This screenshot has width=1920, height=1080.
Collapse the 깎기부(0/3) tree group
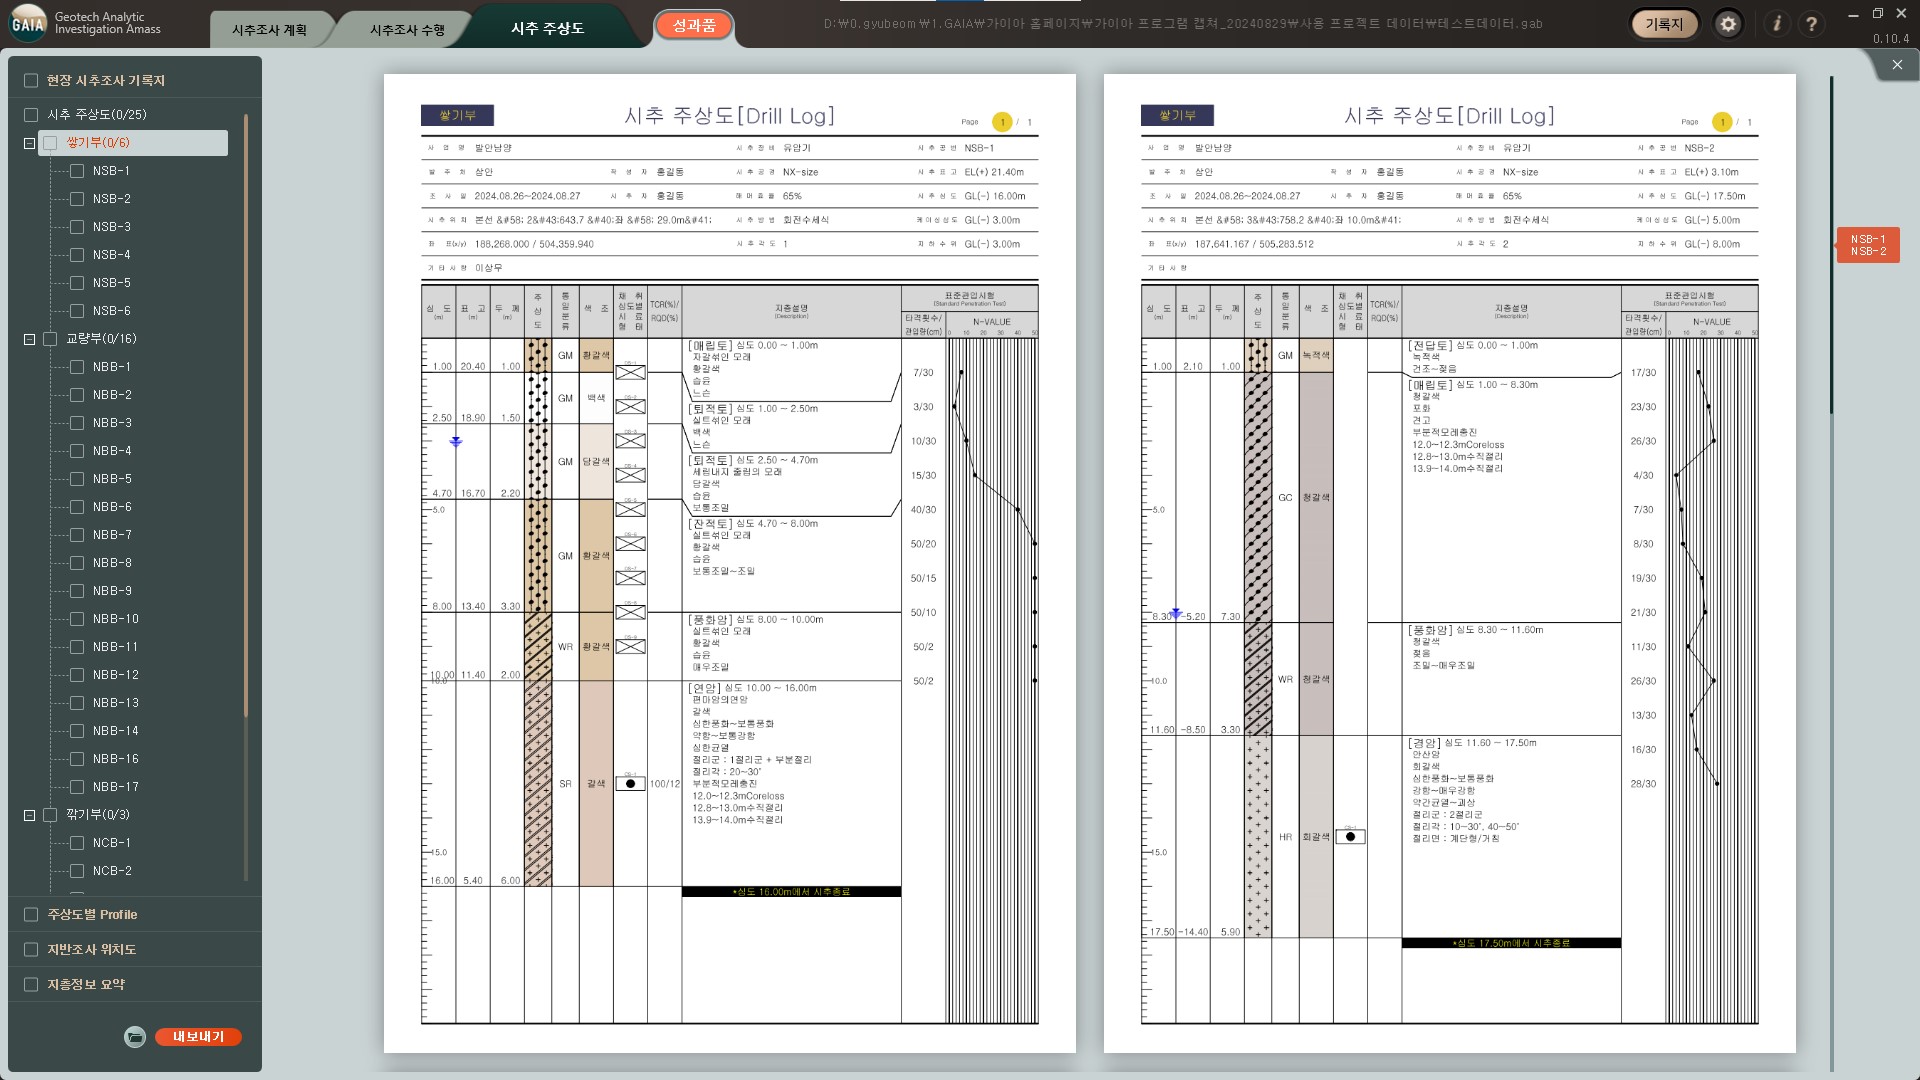pos(30,815)
